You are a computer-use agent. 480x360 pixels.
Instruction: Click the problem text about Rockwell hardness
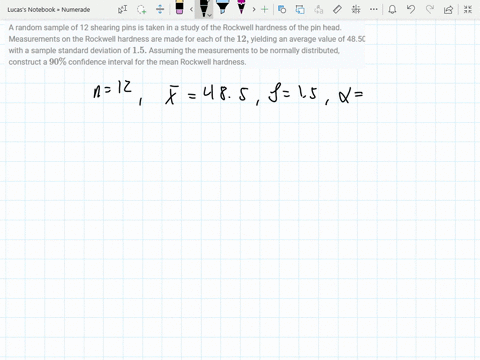click(x=187, y=45)
